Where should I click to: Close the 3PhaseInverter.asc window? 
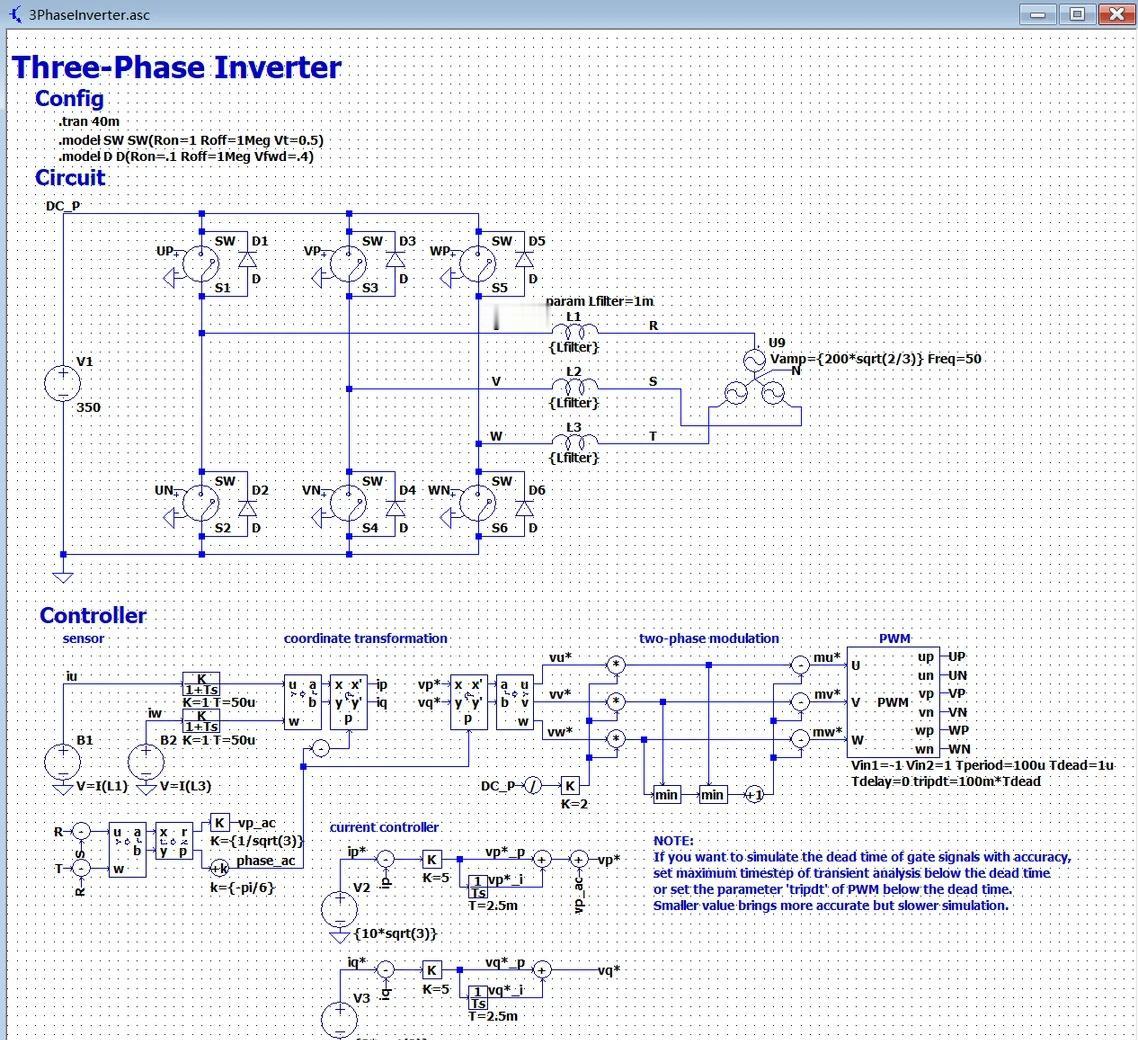click(1116, 14)
